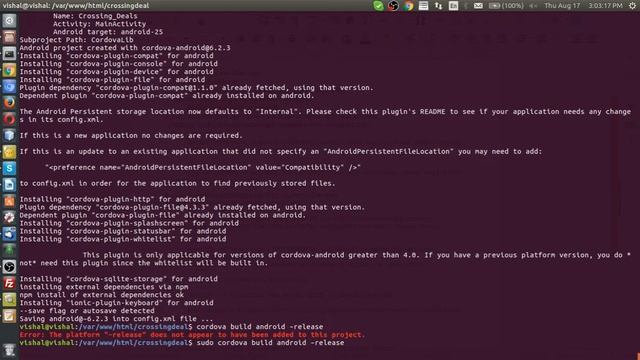Viewport: 640px width, 360px height.
Task: Open the Opera browser launcher icon
Action: 9,119
